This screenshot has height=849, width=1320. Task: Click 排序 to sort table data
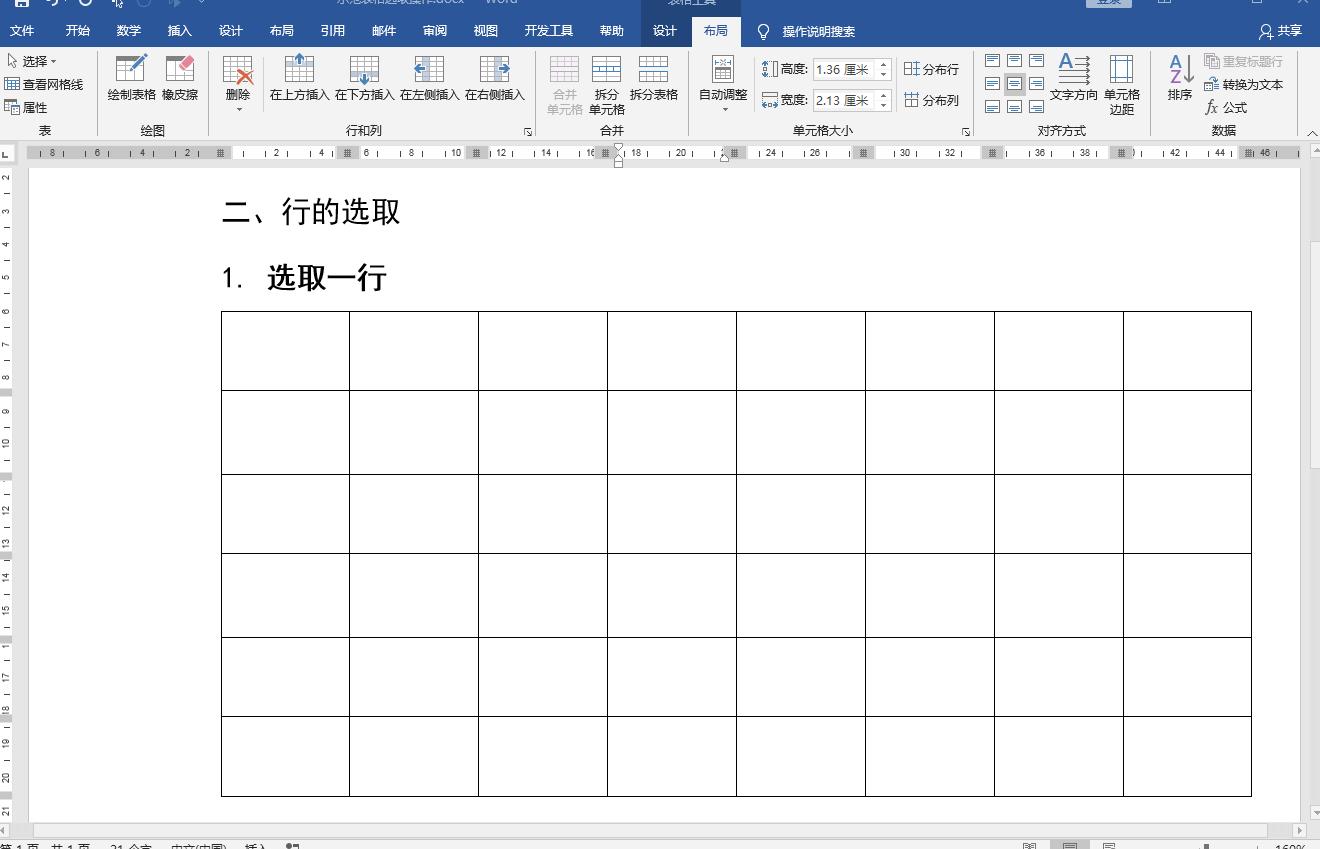1179,80
